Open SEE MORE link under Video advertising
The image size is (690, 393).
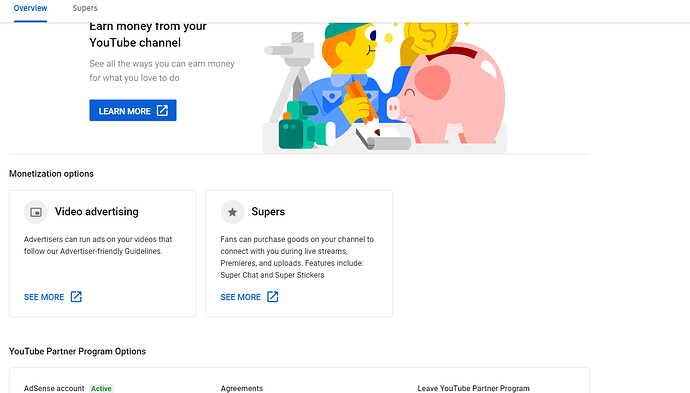[44, 297]
